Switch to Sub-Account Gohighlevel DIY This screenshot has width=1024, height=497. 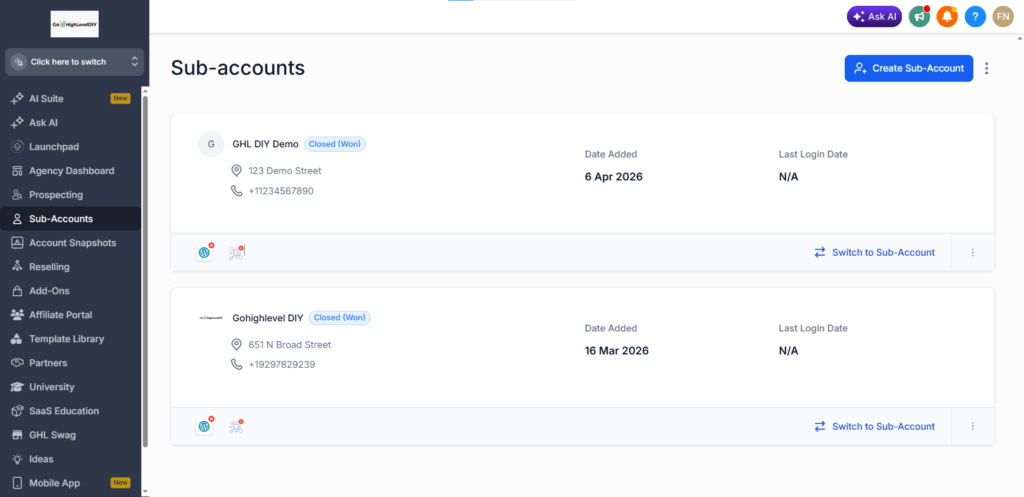874,426
